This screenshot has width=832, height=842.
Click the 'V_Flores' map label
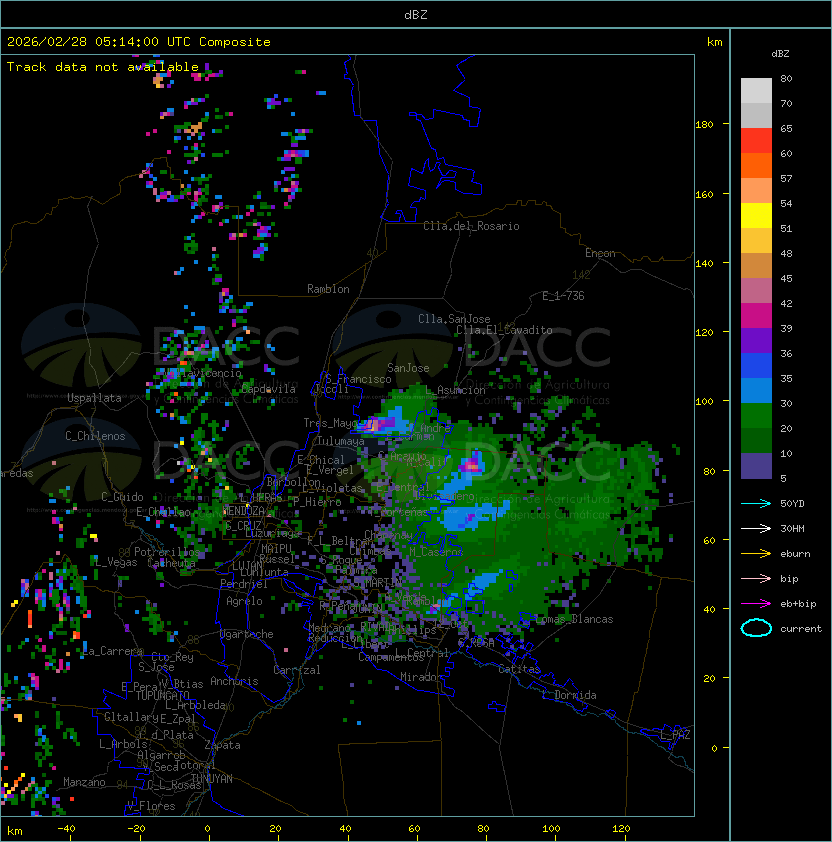[151, 806]
